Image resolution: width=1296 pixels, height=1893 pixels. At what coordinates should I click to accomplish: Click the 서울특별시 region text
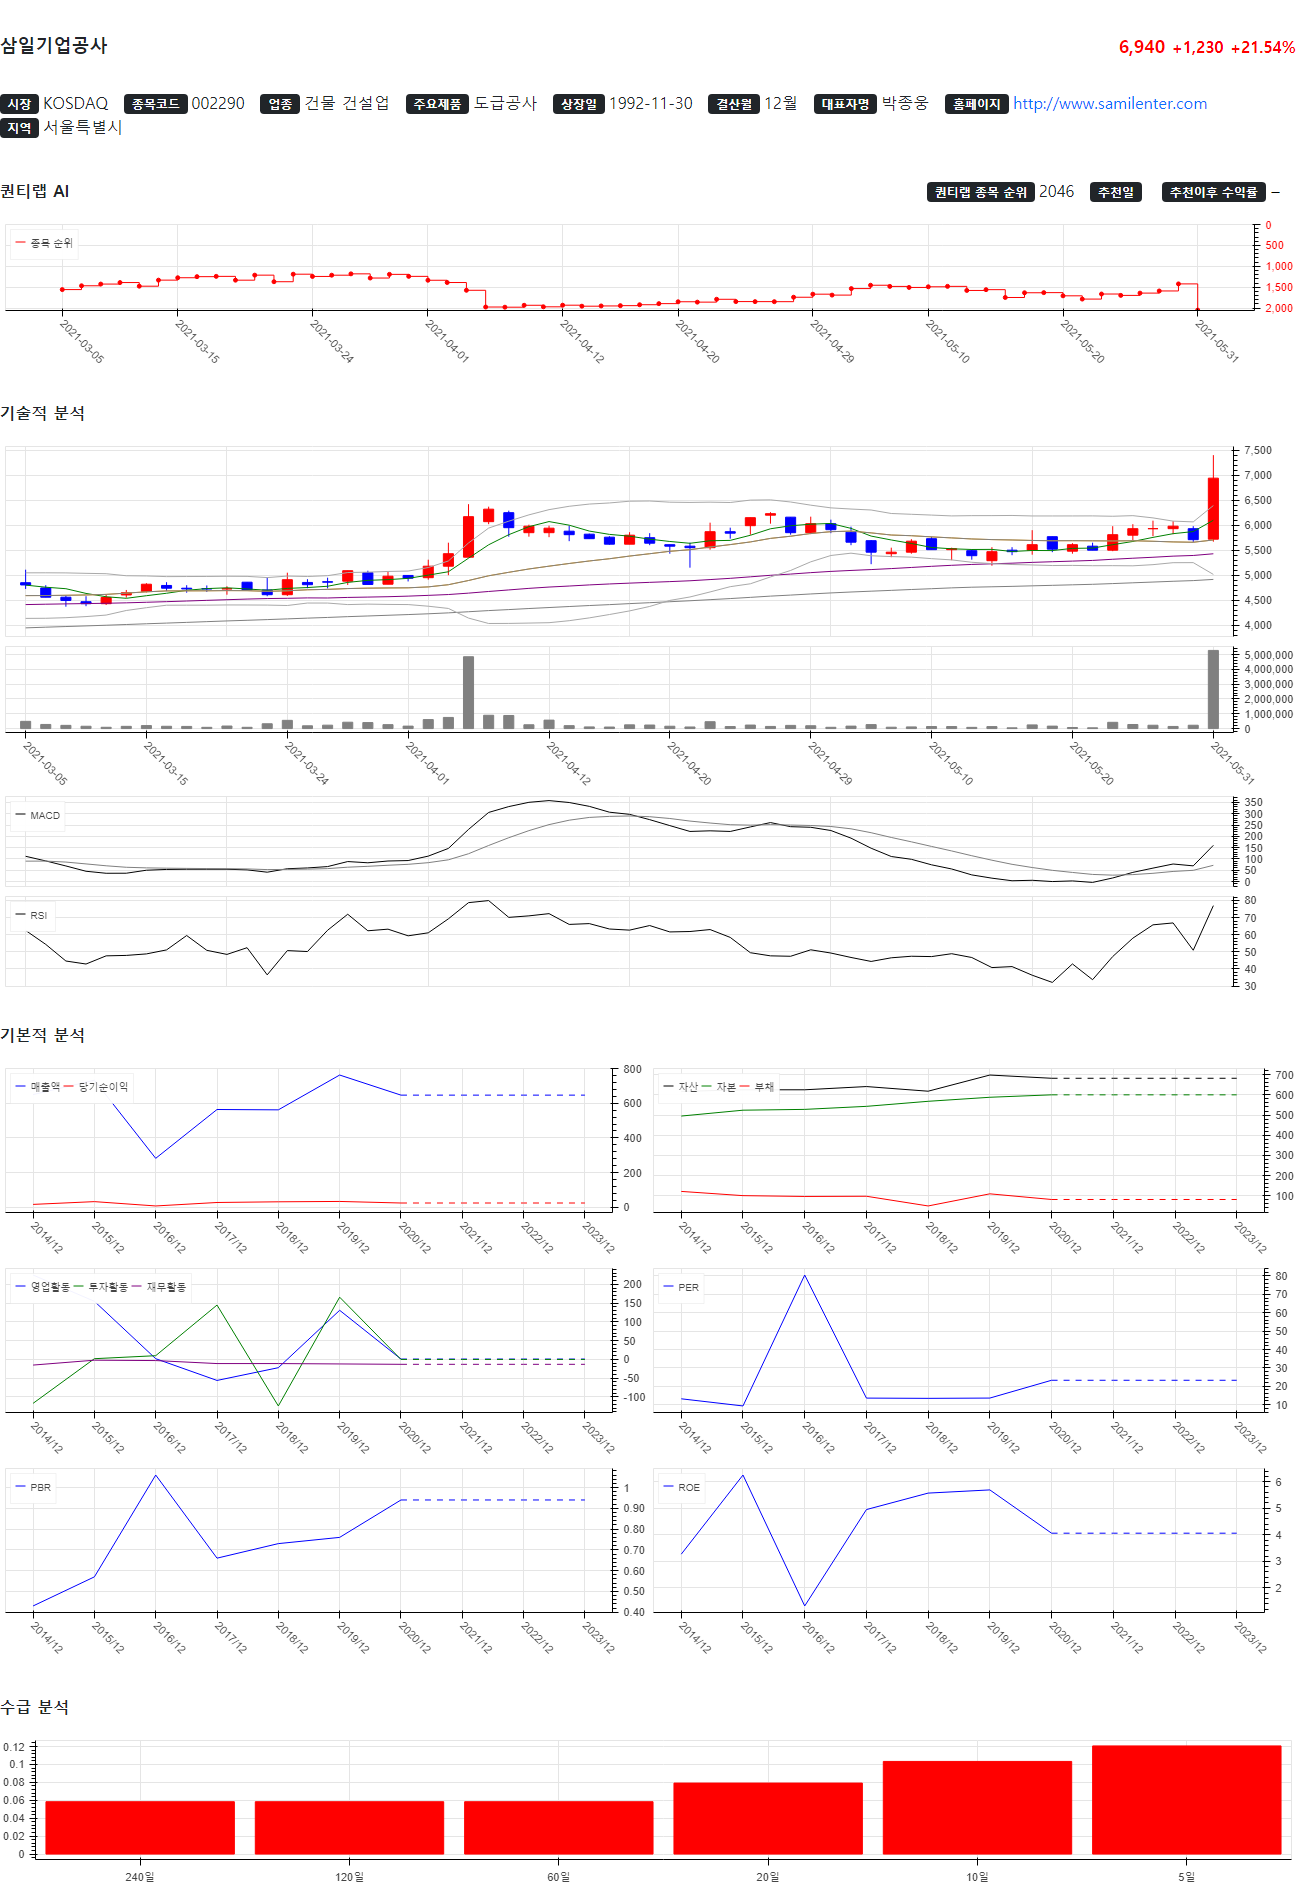(83, 127)
